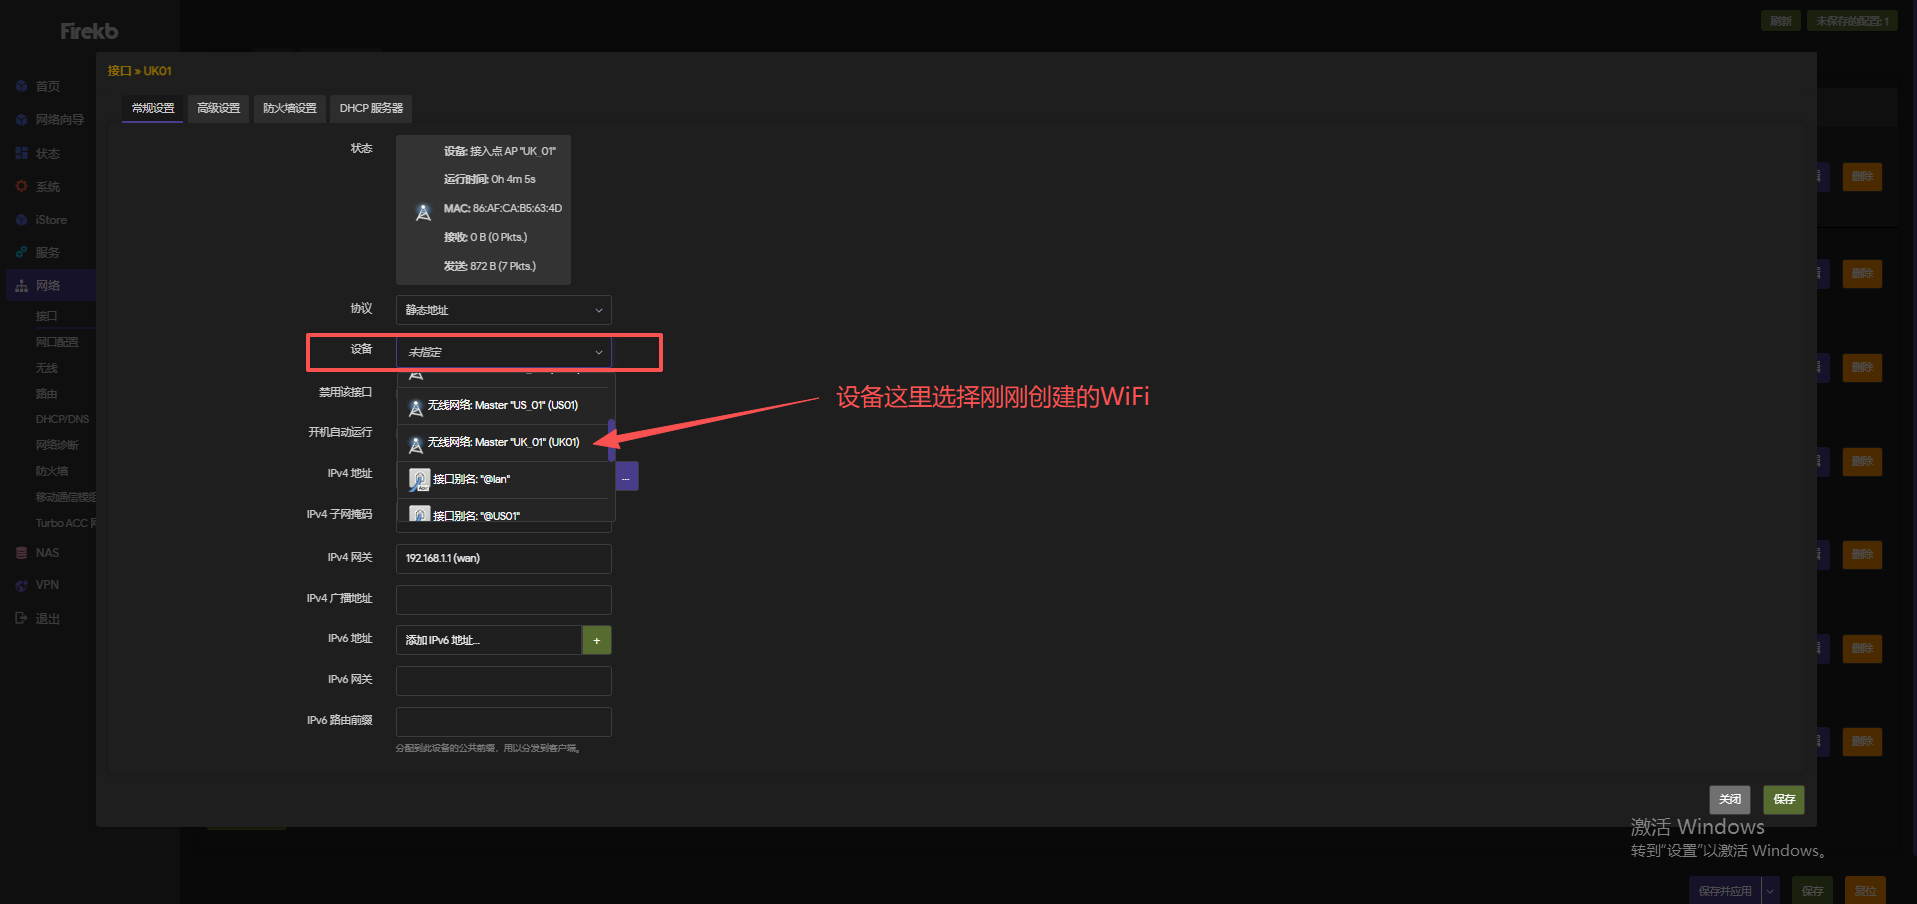Open System via the gear sidebar icon
The width and height of the screenshot is (1917, 904).
[x=21, y=187]
